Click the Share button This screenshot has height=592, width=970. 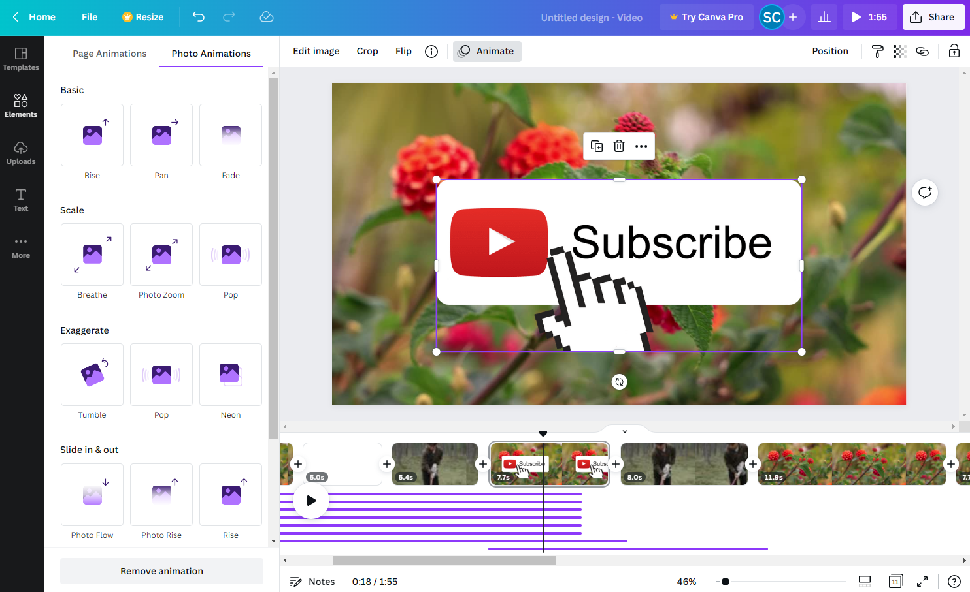click(933, 17)
